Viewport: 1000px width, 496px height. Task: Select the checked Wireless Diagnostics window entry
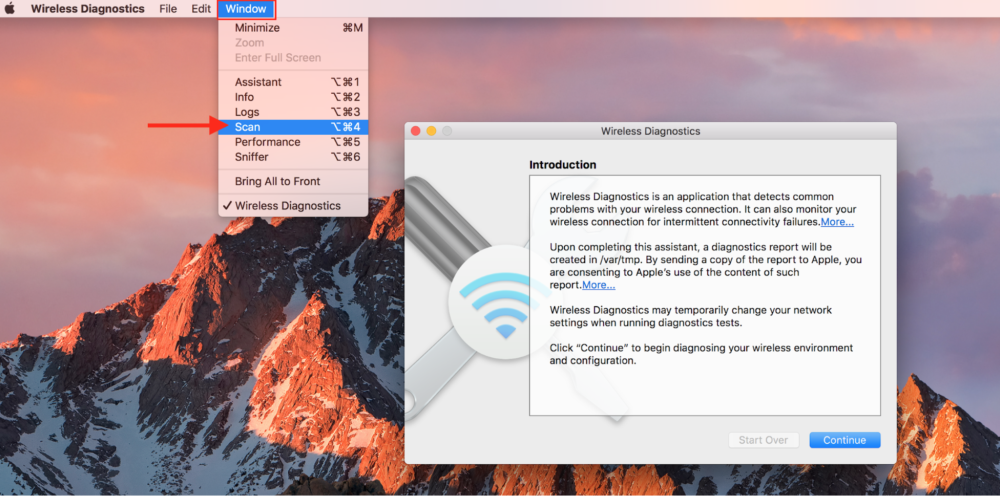pos(293,206)
